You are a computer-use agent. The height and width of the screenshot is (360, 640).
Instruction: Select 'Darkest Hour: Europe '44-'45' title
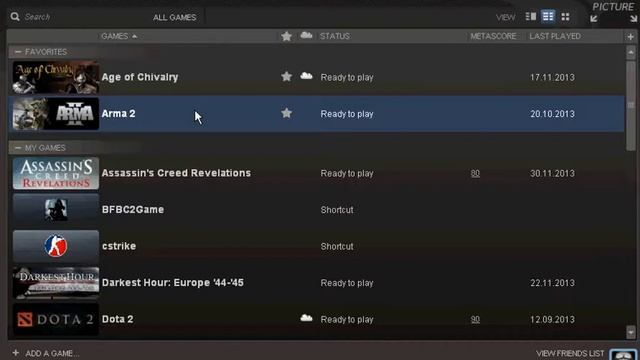(x=173, y=282)
